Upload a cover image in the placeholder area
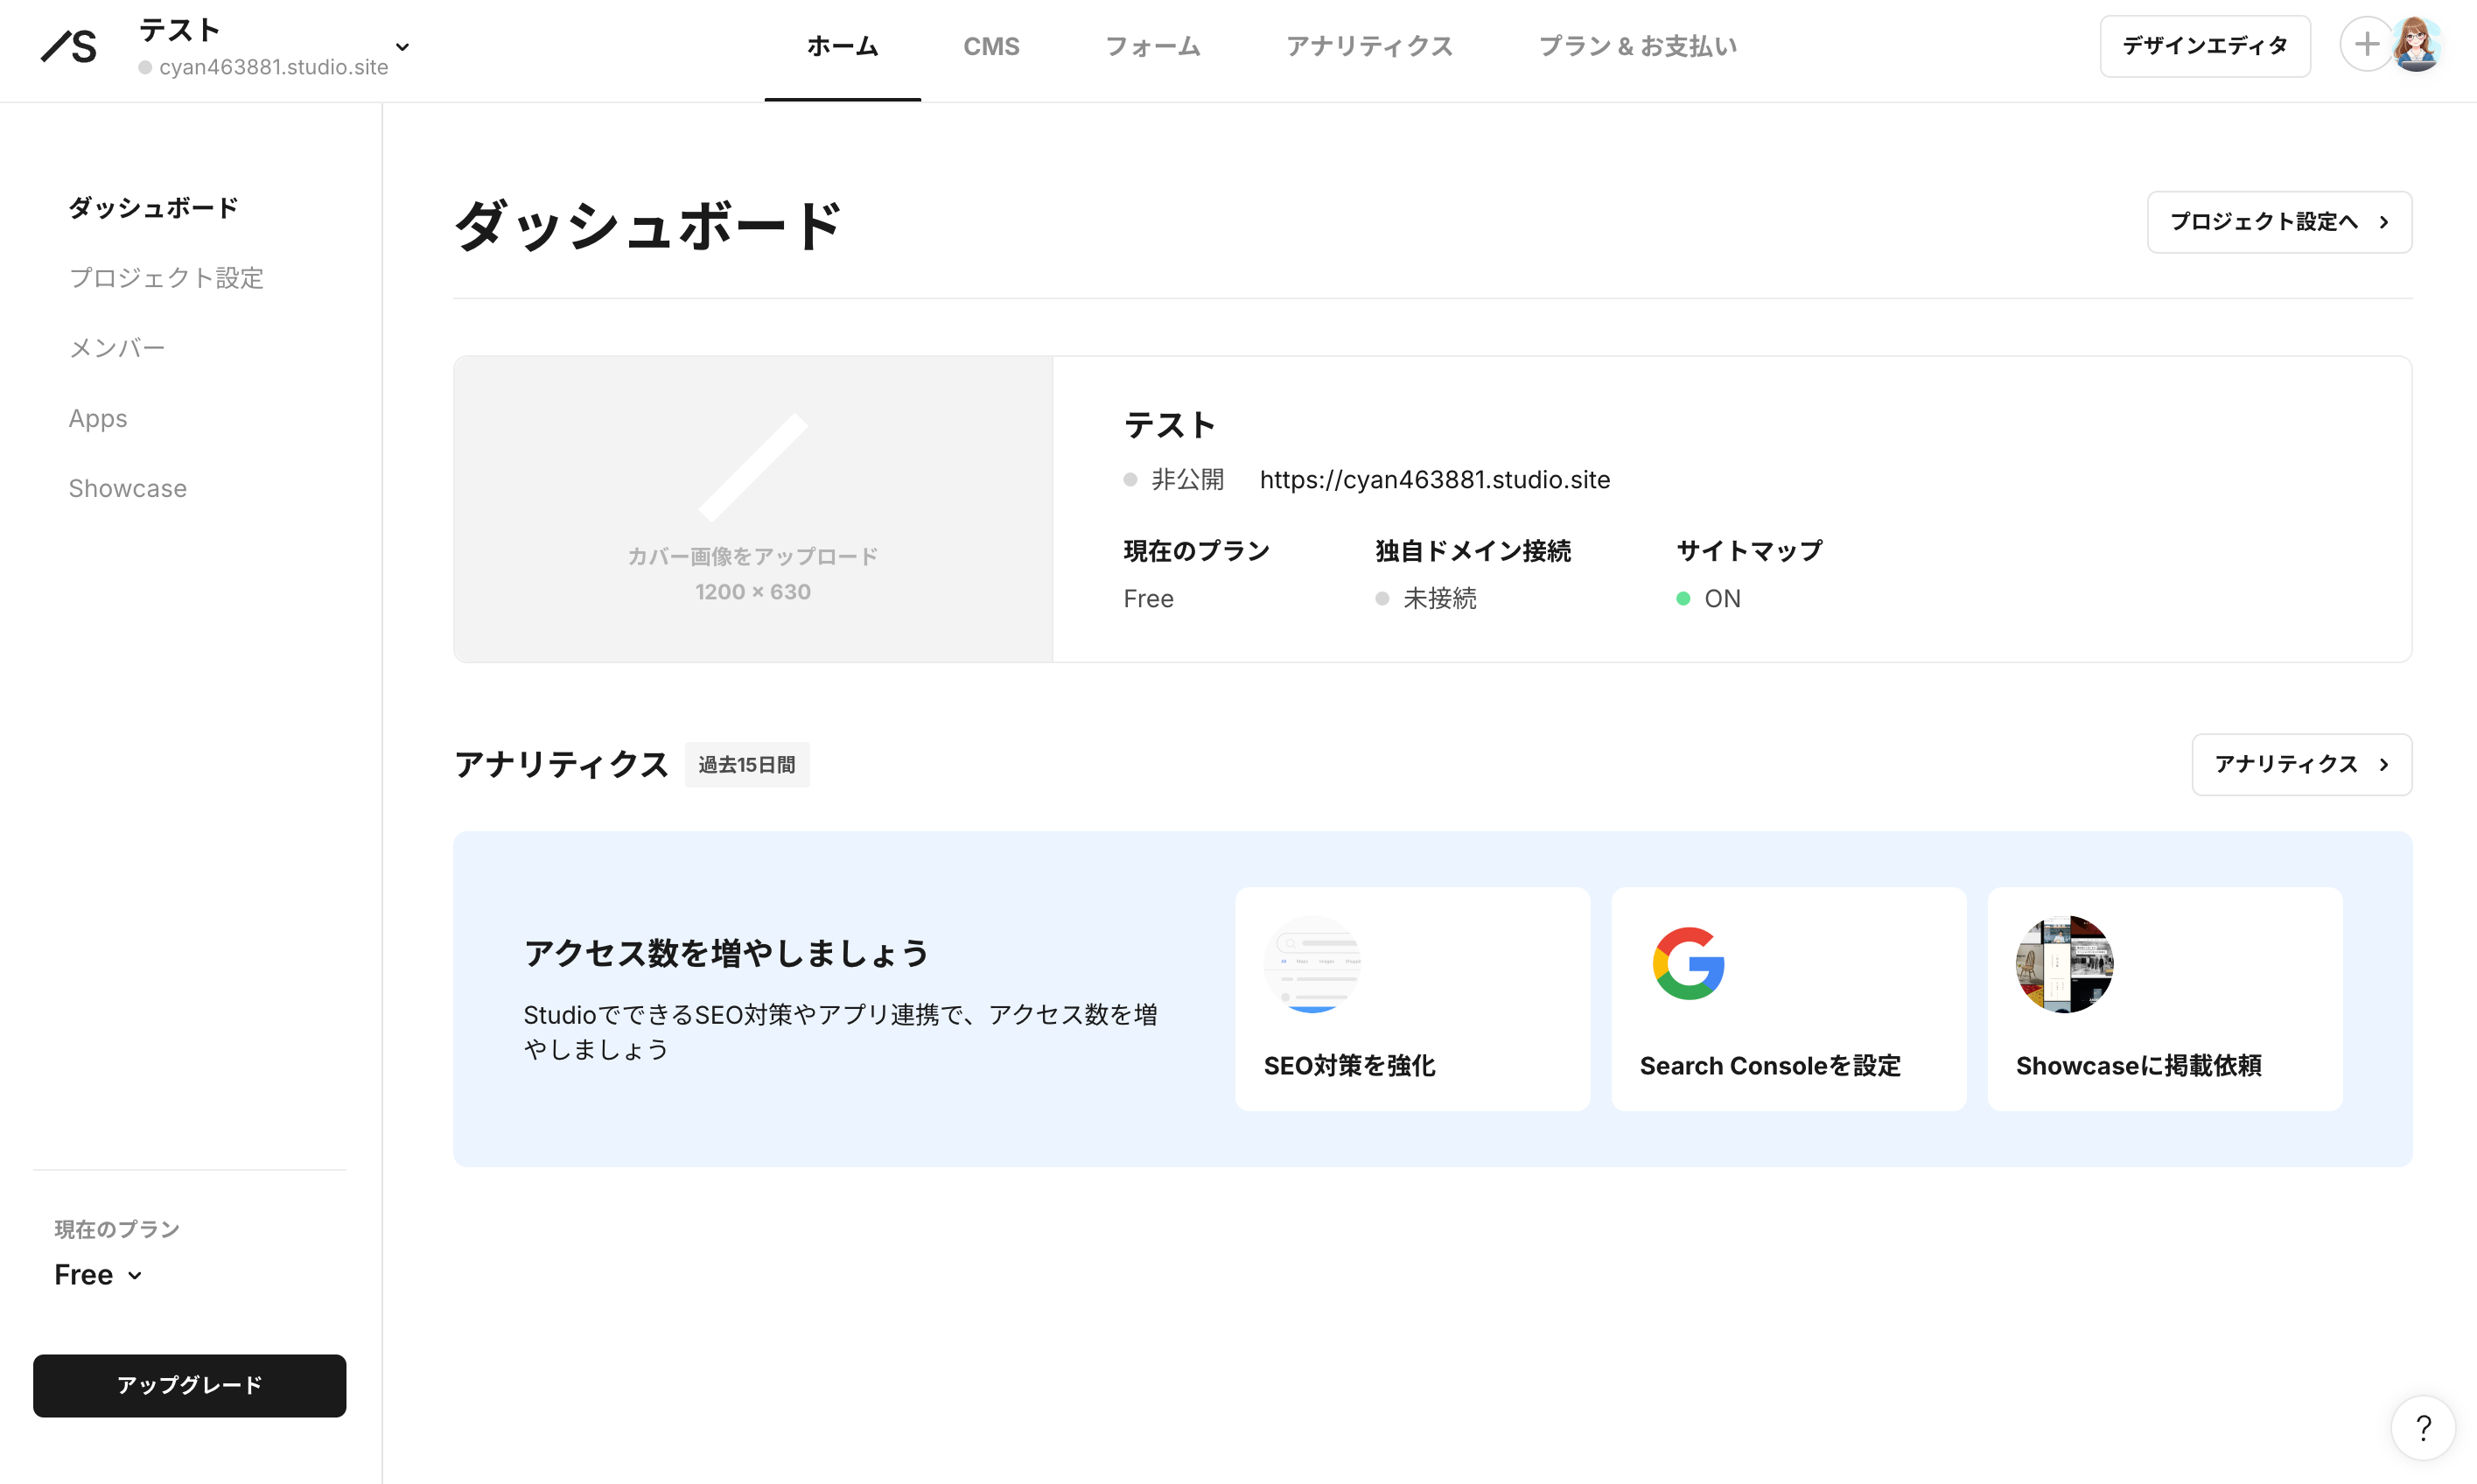Screen dimensions: 2477x1484 pyautogui.click(x=753, y=509)
